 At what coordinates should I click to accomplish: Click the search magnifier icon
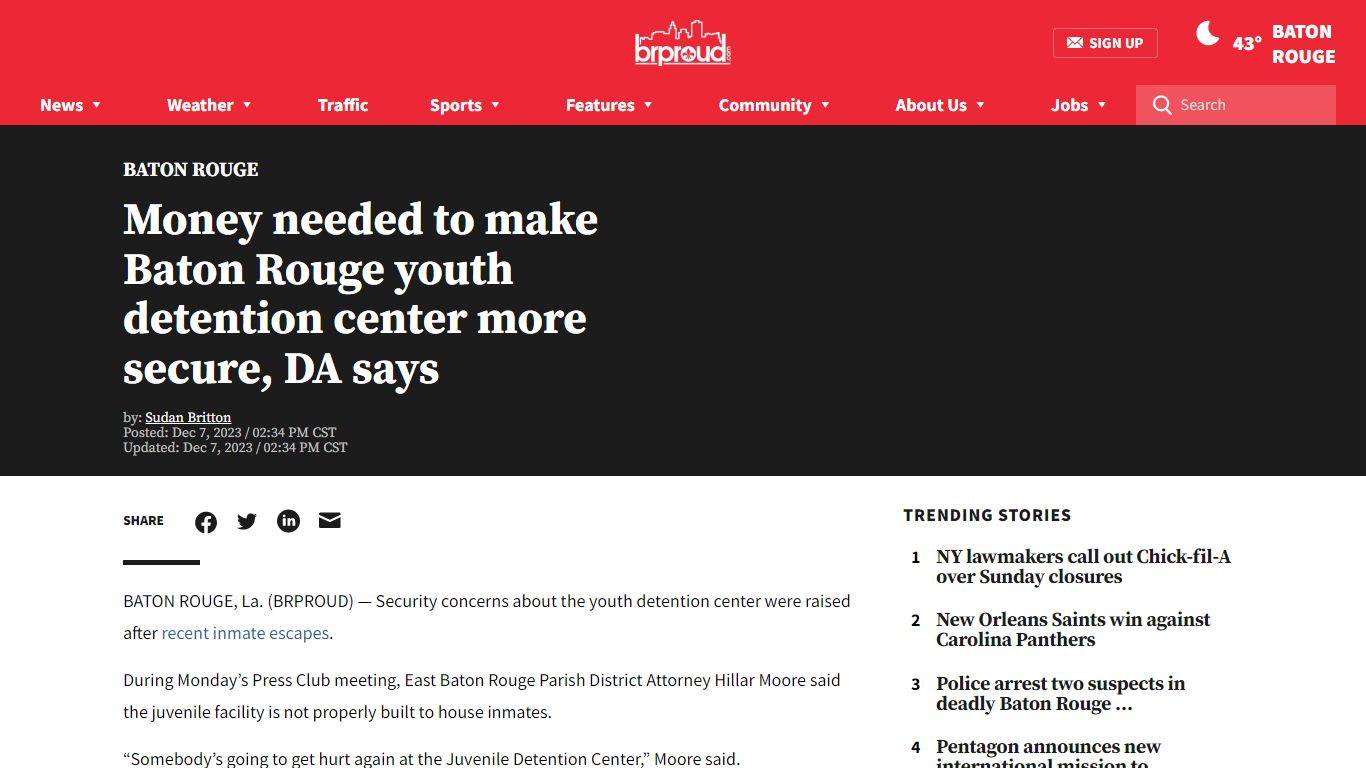click(1162, 105)
